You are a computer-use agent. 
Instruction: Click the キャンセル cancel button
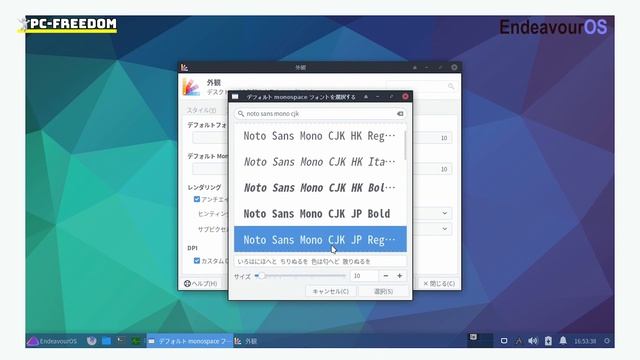331,291
